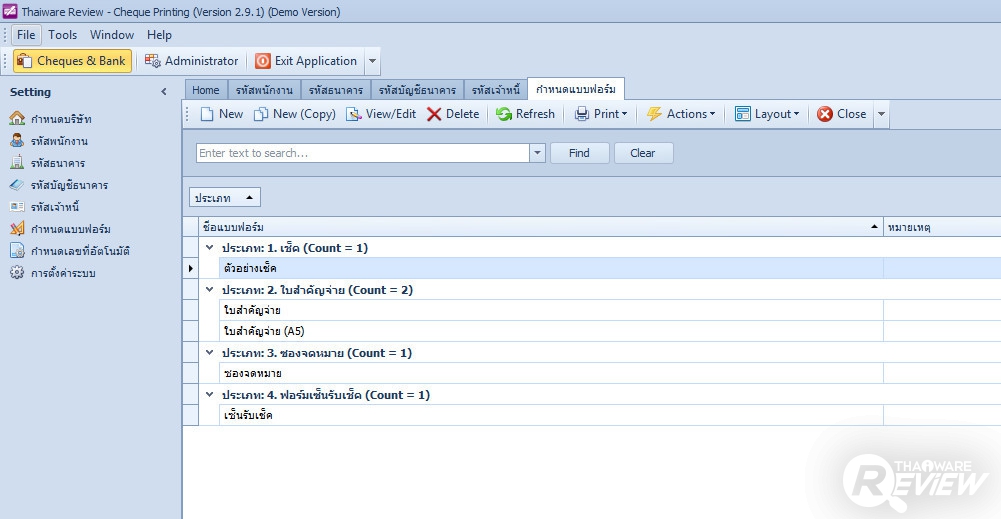Click the Print printer icon
Viewport: 1001px width, 519px height.
point(582,114)
